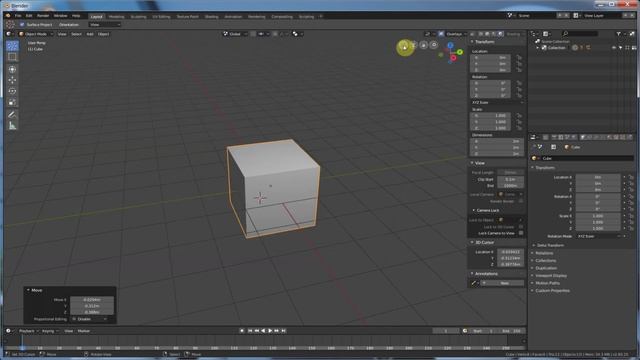Viewport: 640px width, 360px height.
Task: Expand the Collection tree item
Action: click(x=538, y=48)
